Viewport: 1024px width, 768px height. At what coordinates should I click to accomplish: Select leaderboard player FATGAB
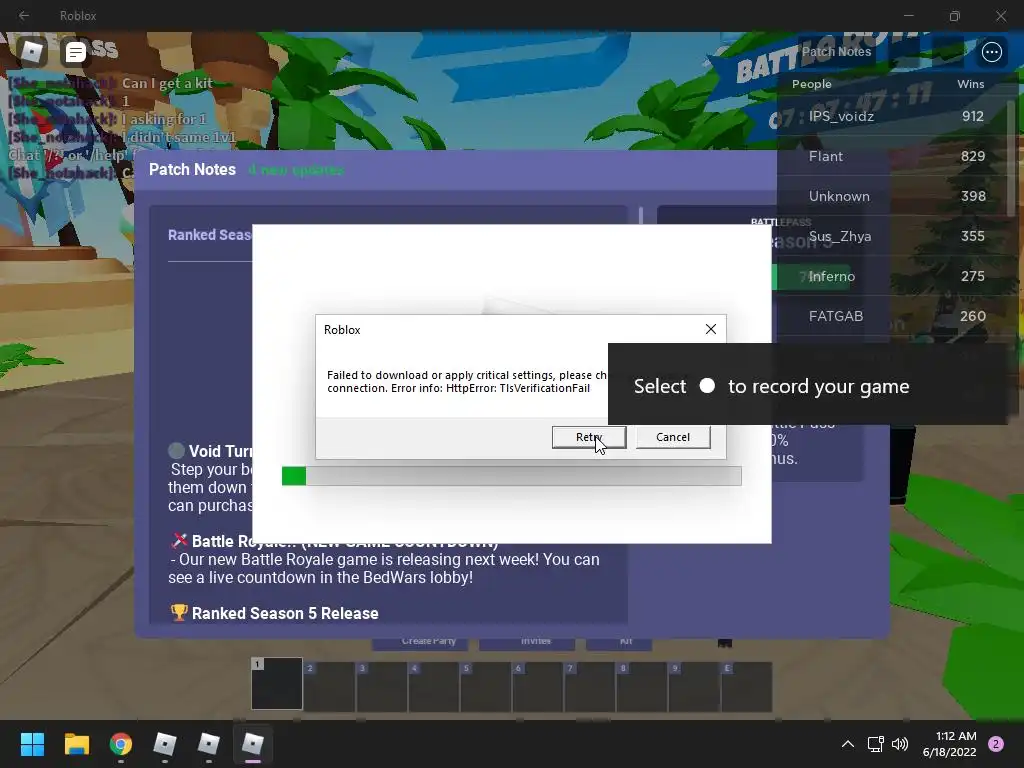pyautogui.click(x=836, y=316)
